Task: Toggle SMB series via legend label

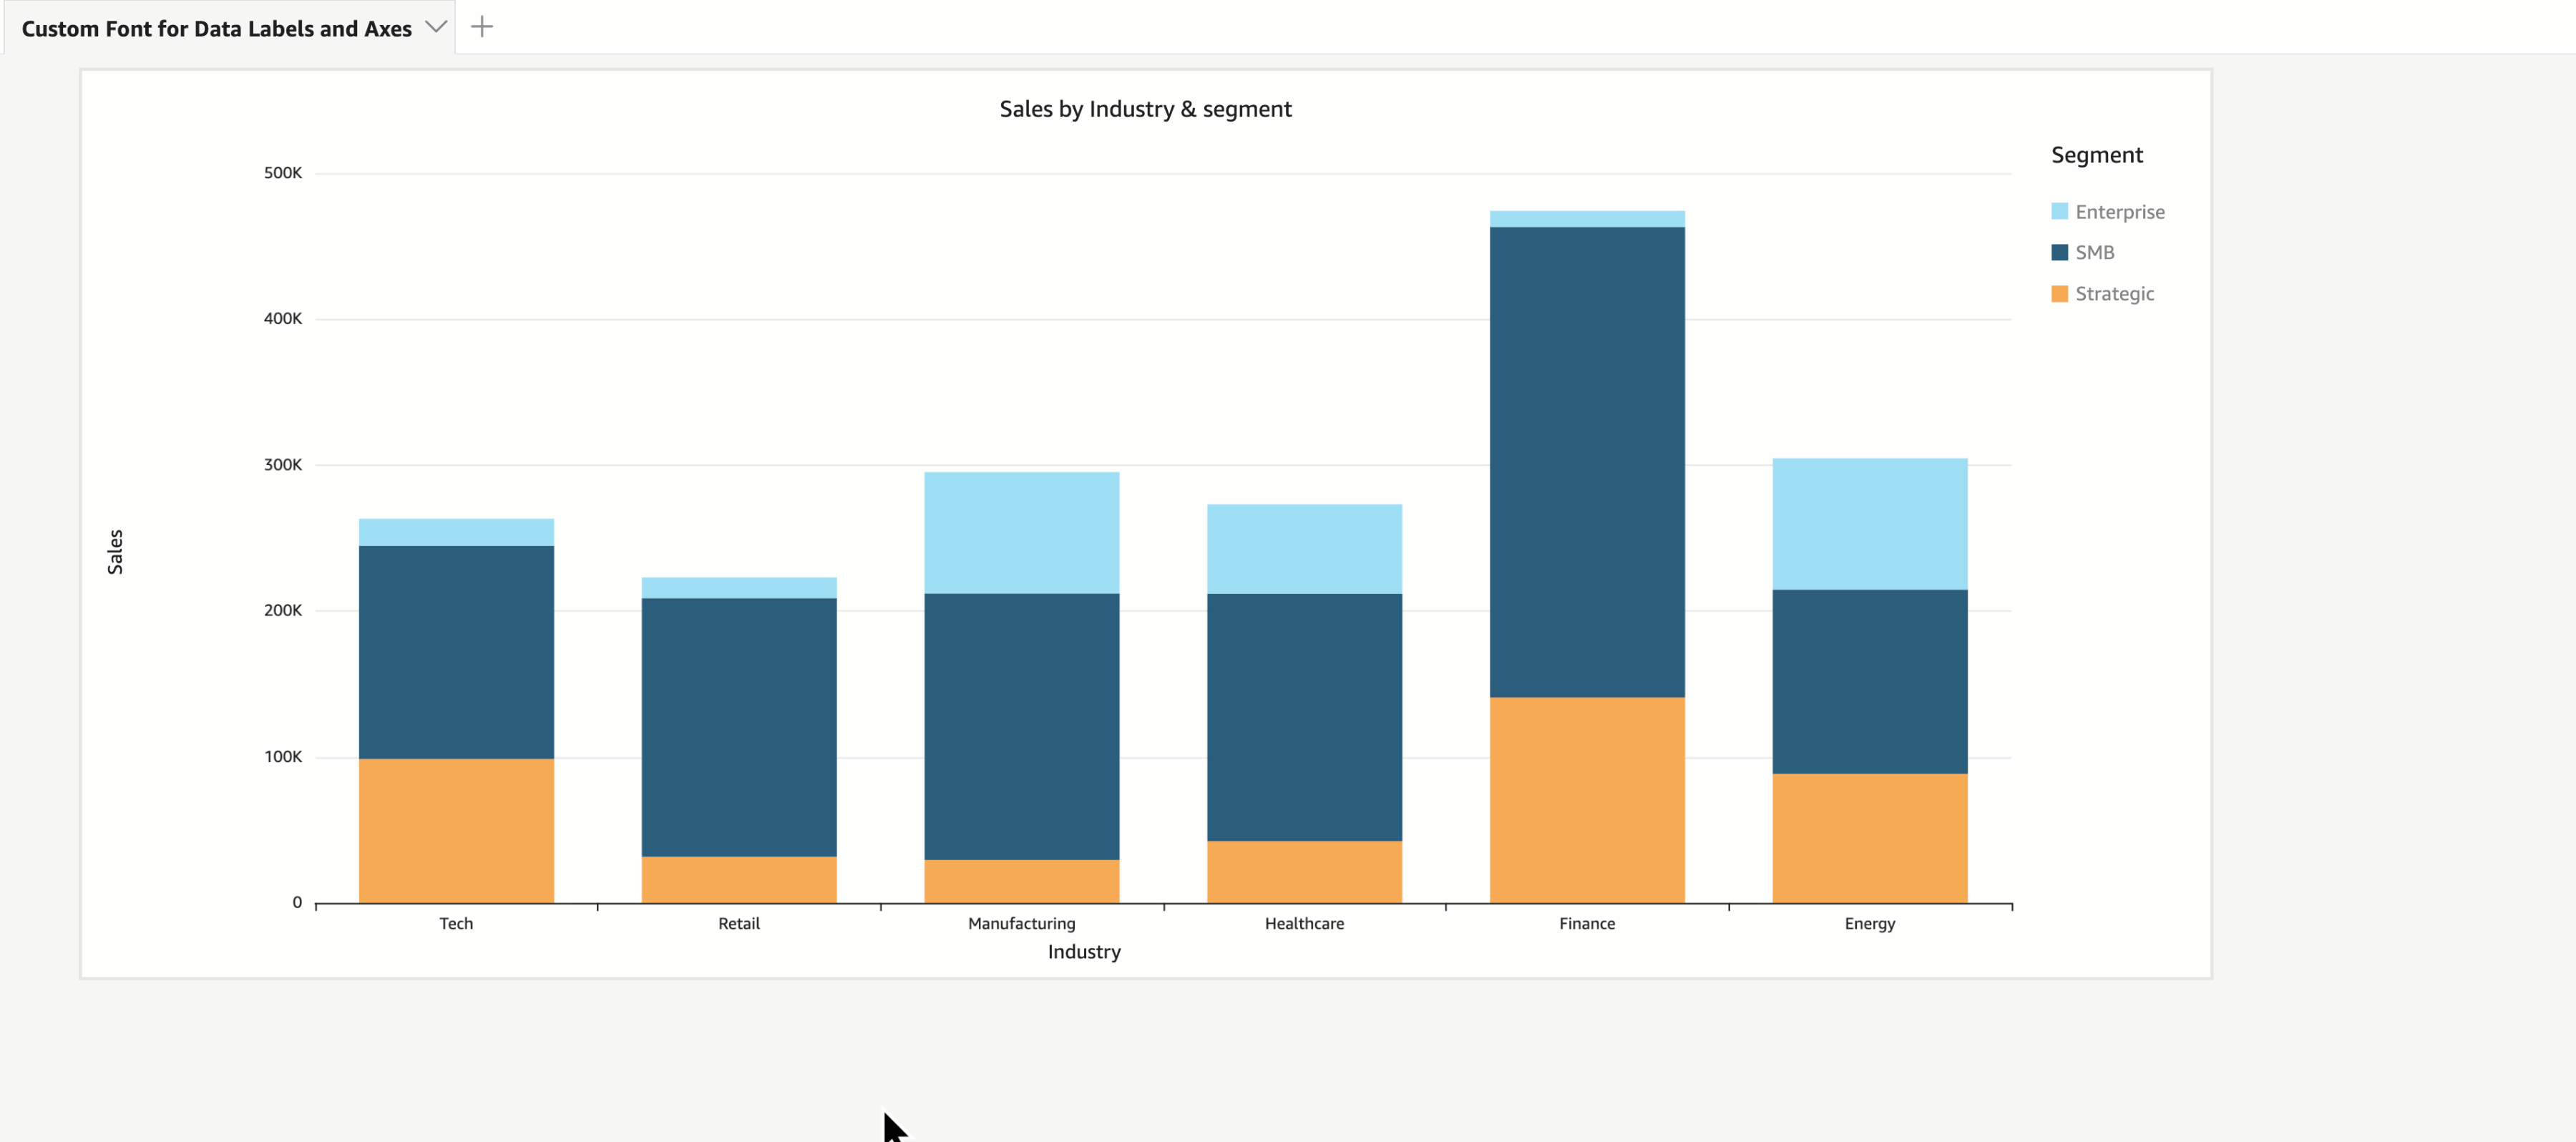Action: point(2094,253)
